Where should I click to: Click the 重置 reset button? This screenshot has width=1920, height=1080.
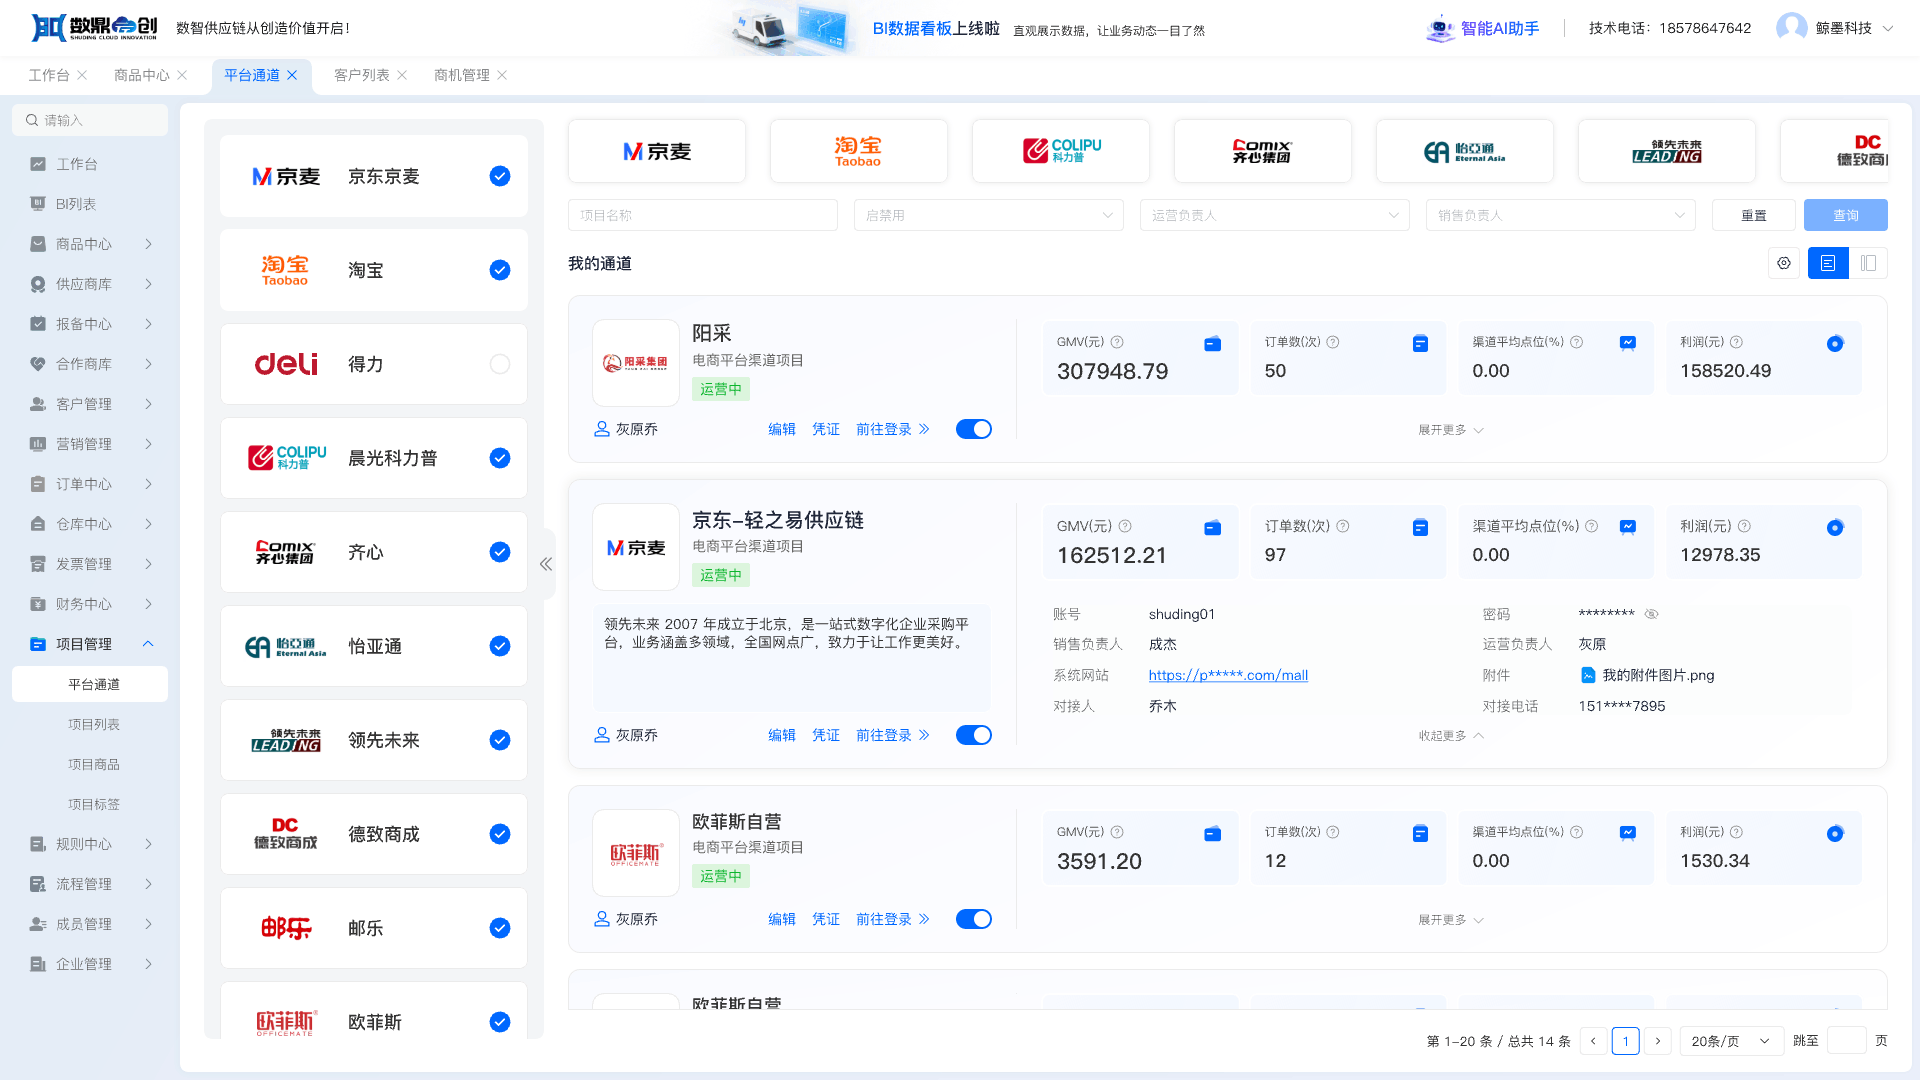point(1754,215)
